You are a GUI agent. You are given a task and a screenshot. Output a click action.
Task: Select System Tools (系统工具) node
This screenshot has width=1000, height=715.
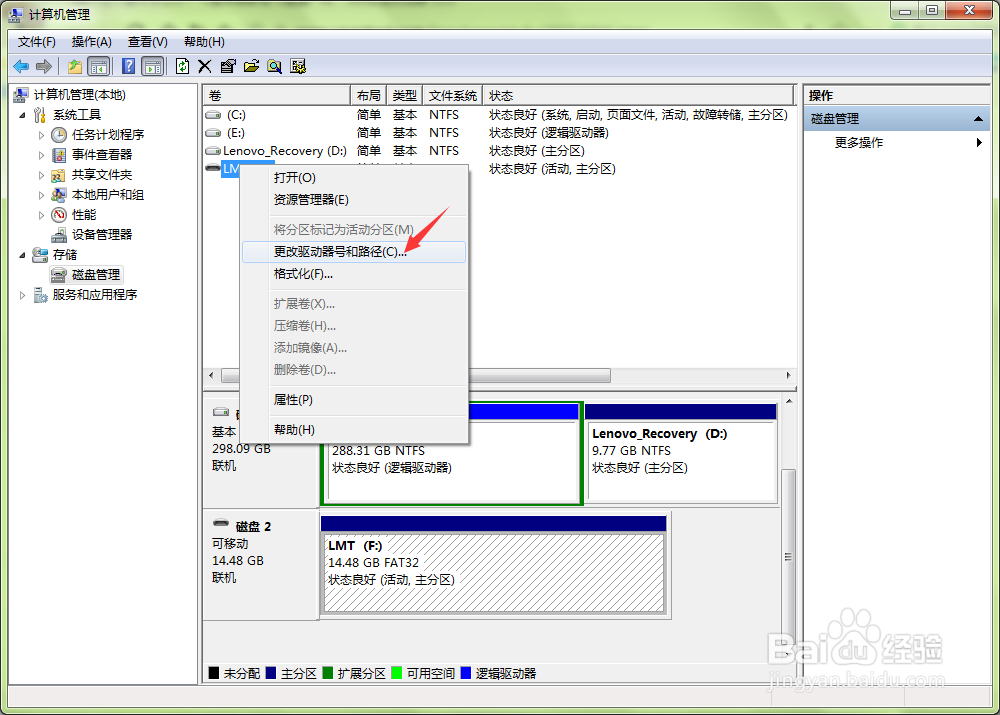[77, 115]
